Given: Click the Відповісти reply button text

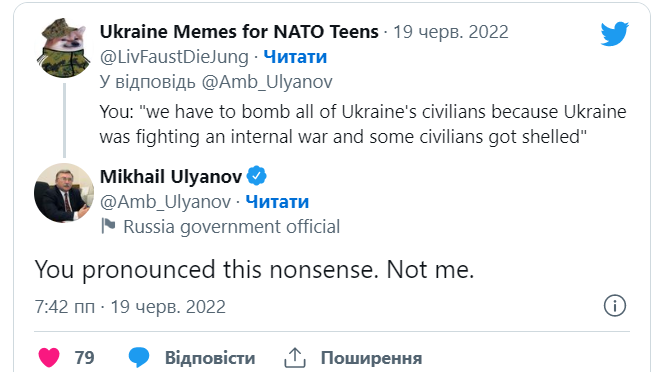Looking at the screenshot, I should point(210,358).
